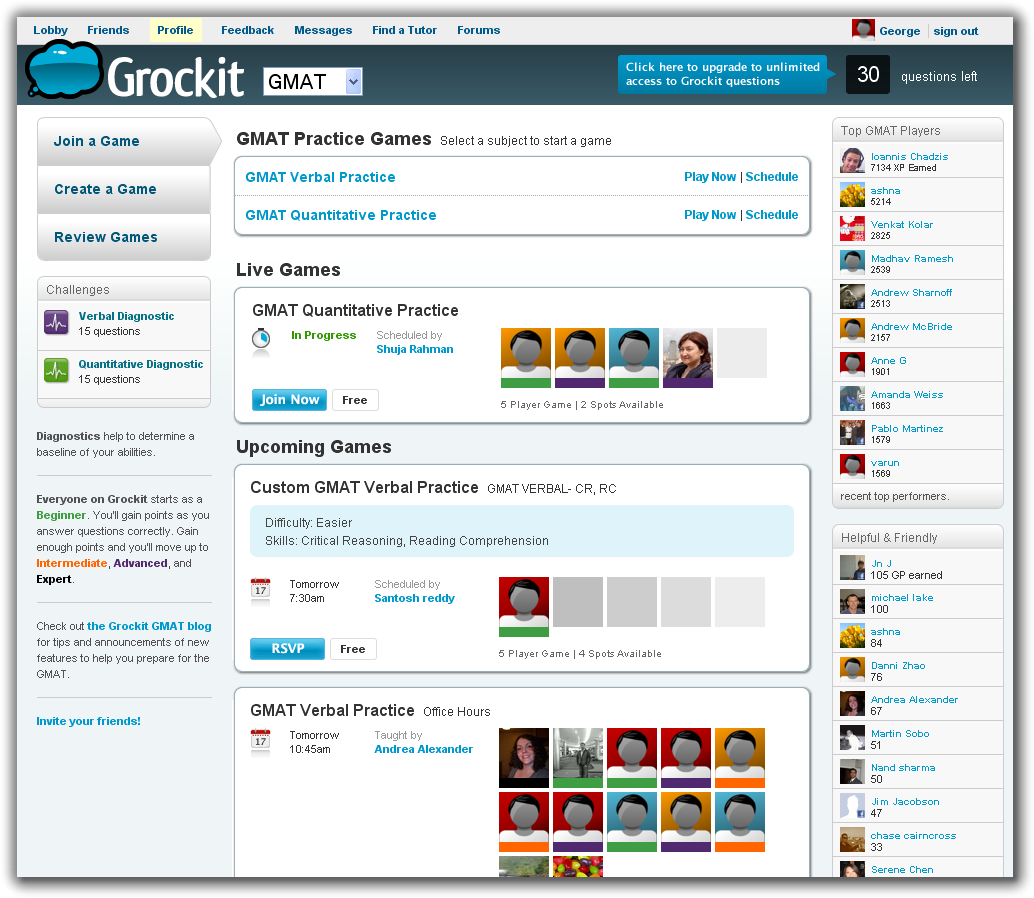Click George's avatar in the top bar
The height and width of the screenshot is (898, 1034).
[863, 30]
